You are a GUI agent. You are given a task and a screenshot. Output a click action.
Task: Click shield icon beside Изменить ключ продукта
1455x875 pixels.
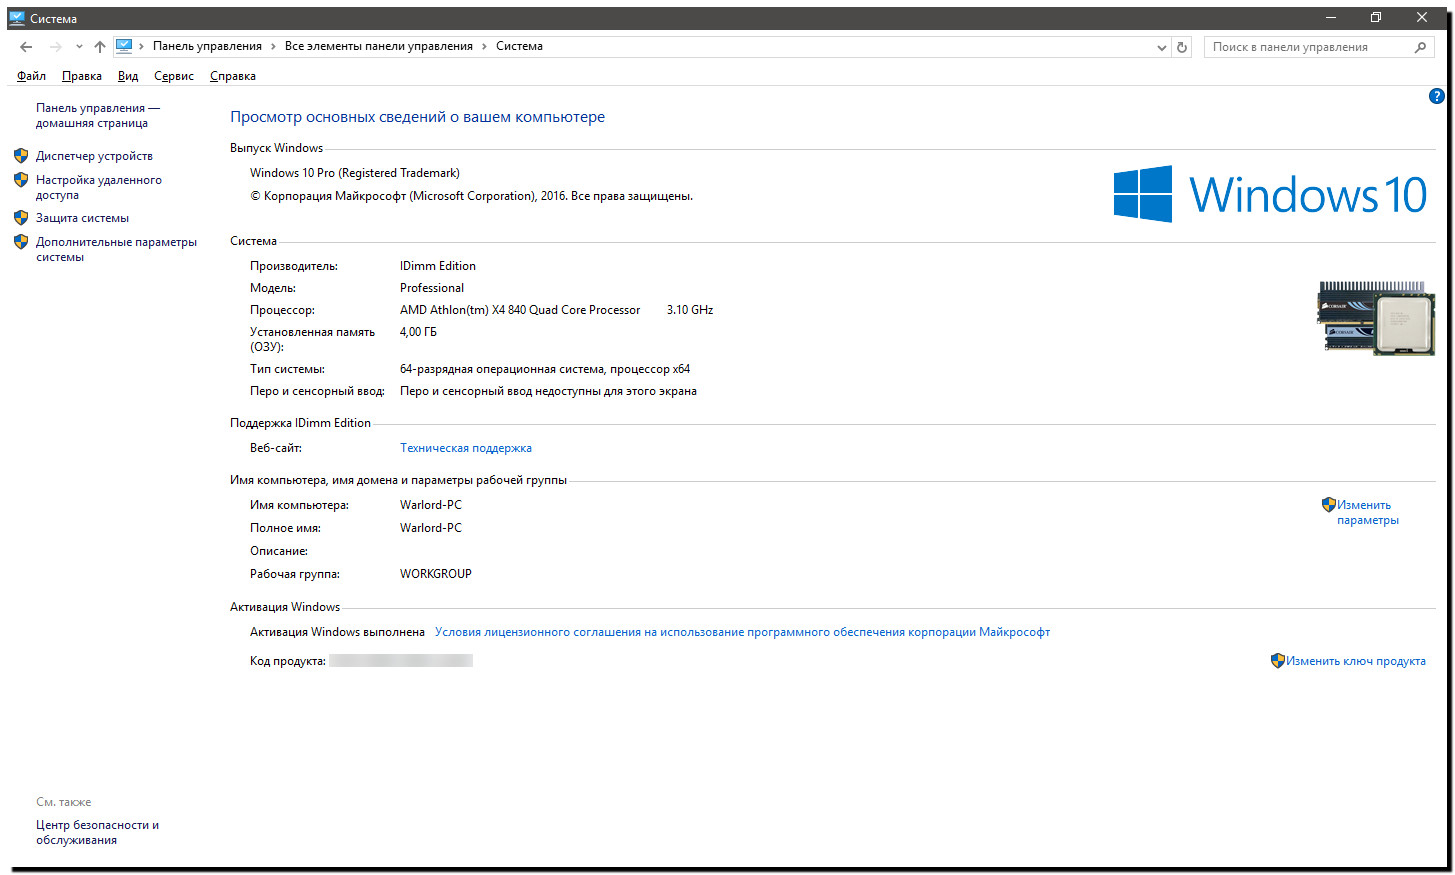coord(1278,661)
